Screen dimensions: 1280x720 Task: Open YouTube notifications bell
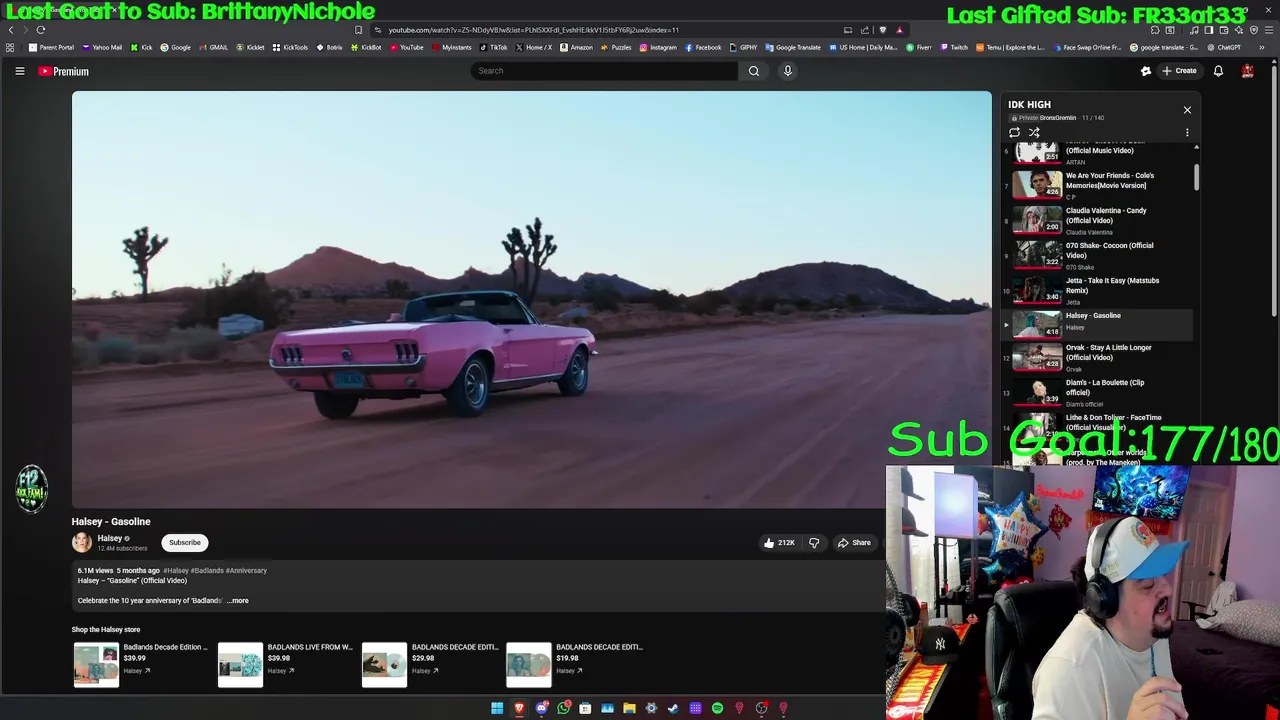point(1218,71)
